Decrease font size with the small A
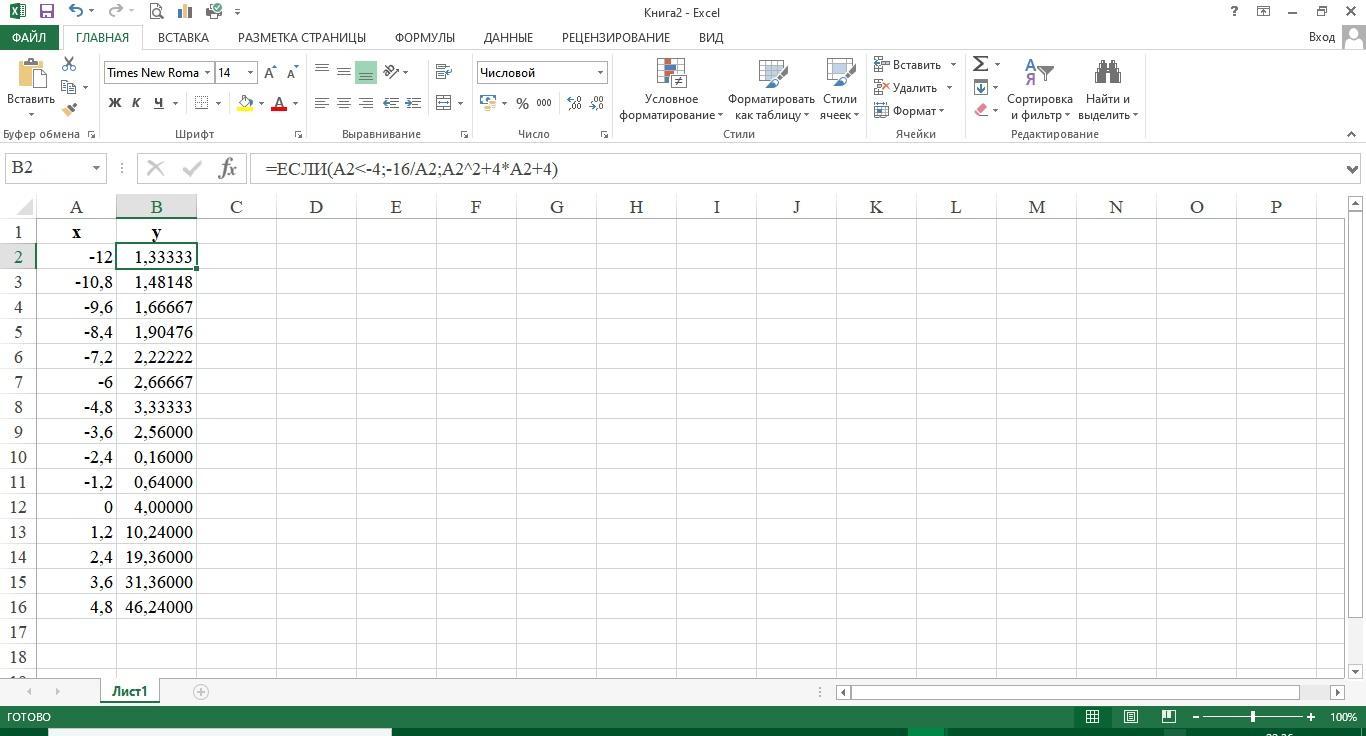1366x736 pixels. pyautogui.click(x=292, y=72)
